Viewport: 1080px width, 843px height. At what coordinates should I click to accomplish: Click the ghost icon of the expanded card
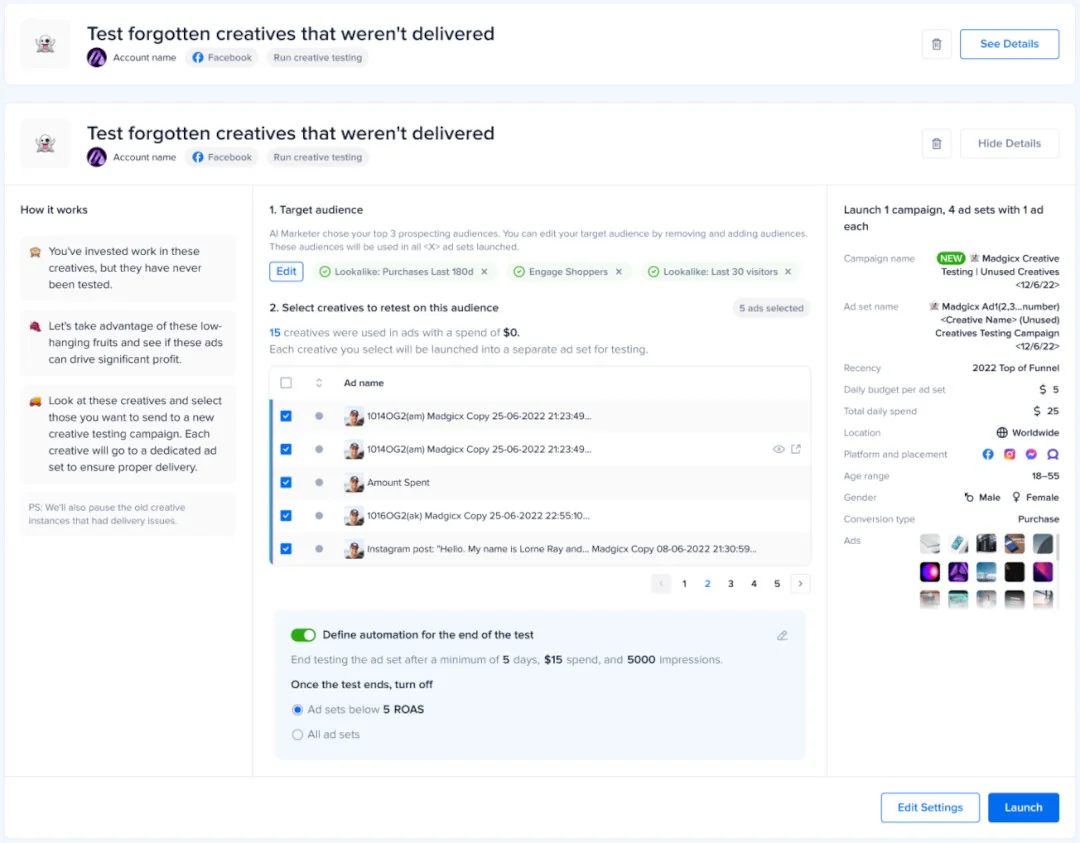[x=45, y=143]
